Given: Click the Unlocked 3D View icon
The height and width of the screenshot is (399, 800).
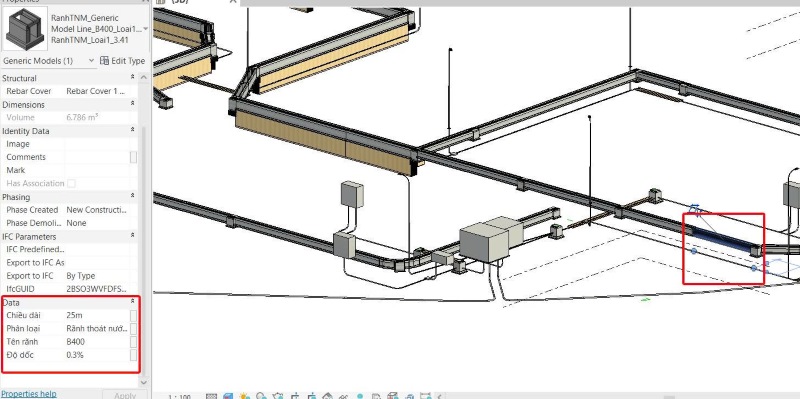Looking at the screenshot, I should click(328, 396).
